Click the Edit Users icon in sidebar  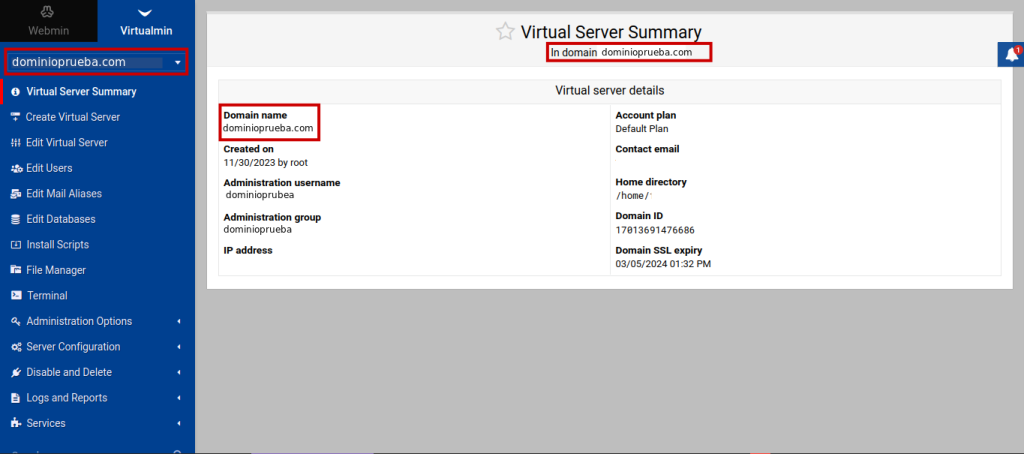(16, 168)
